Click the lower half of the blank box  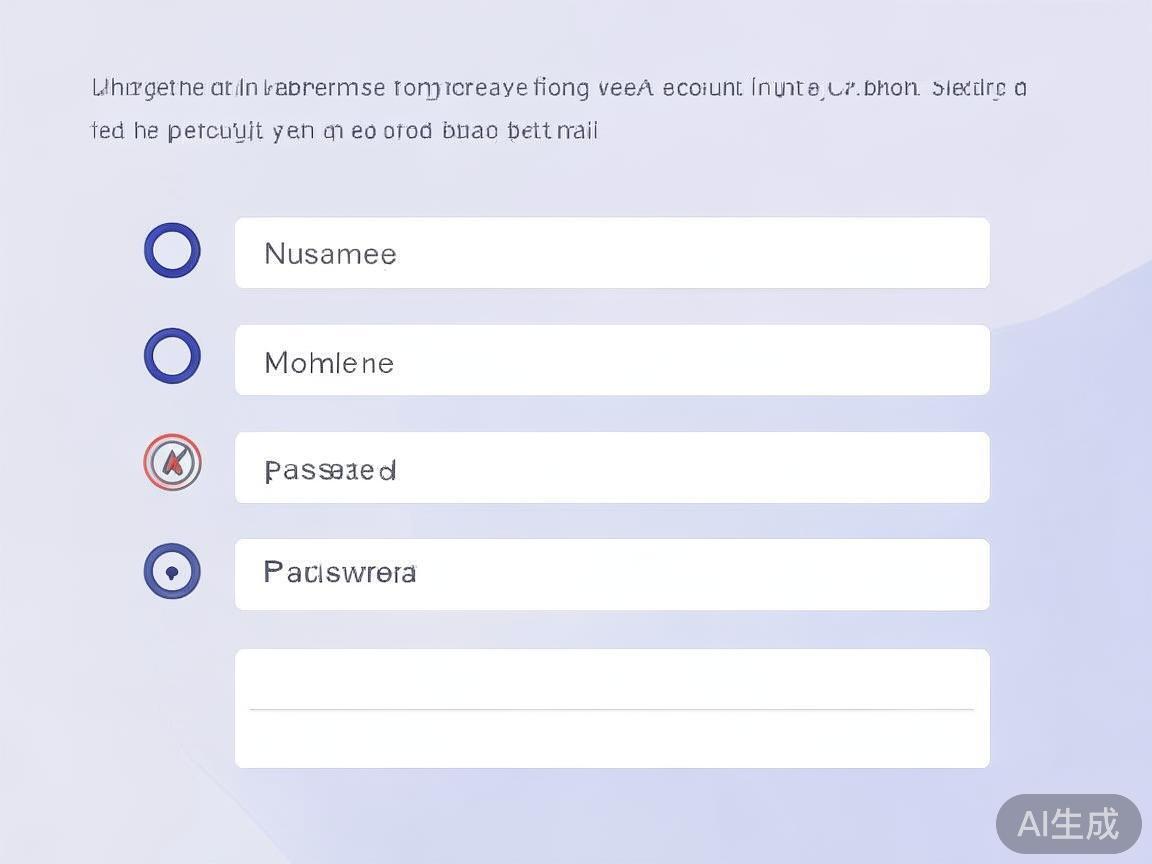click(x=612, y=738)
